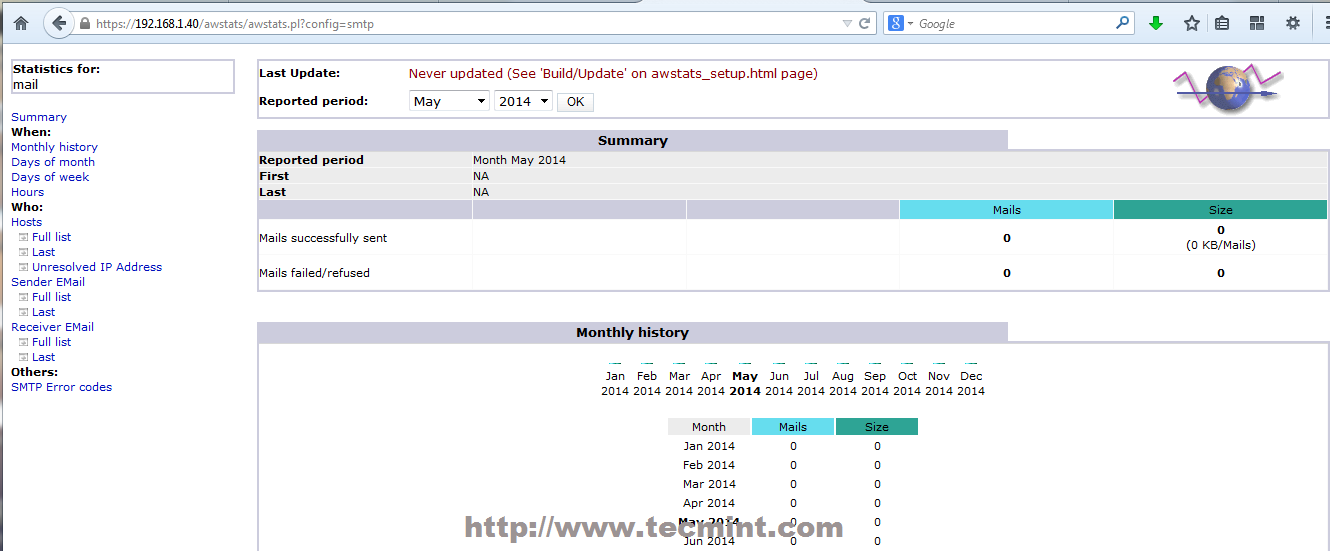This screenshot has width=1330, height=551.
Task: Open the bookmarks list icon
Action: pos(1222,23)
